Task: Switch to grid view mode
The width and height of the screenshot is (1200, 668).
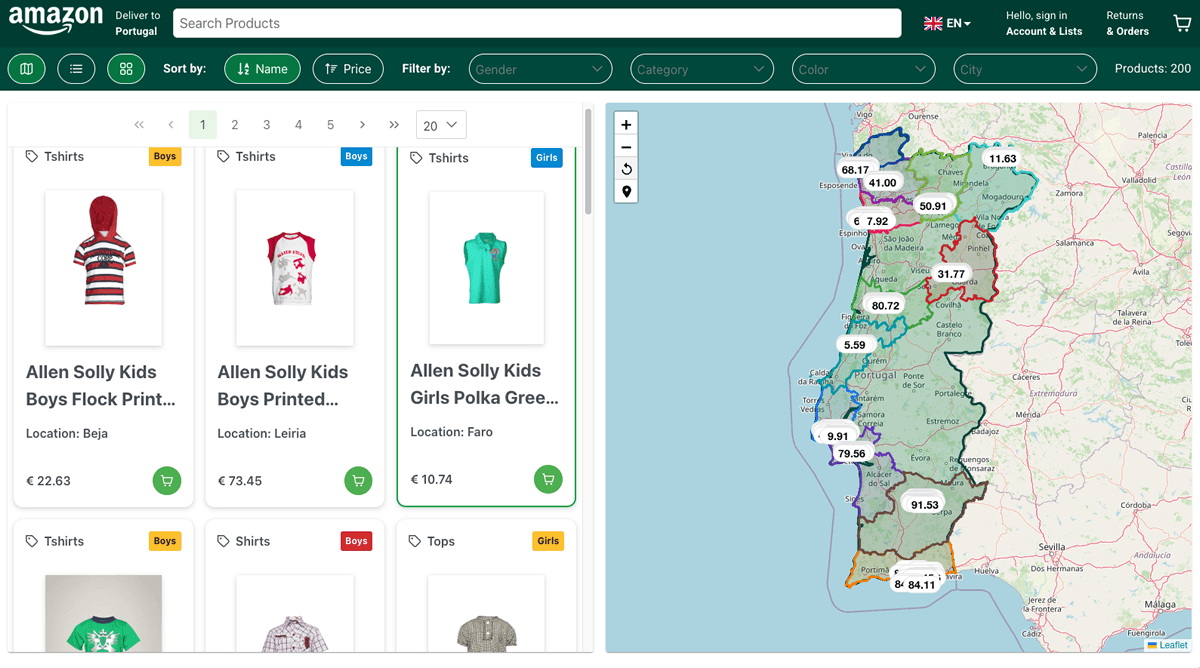Action: pos(126,69)
